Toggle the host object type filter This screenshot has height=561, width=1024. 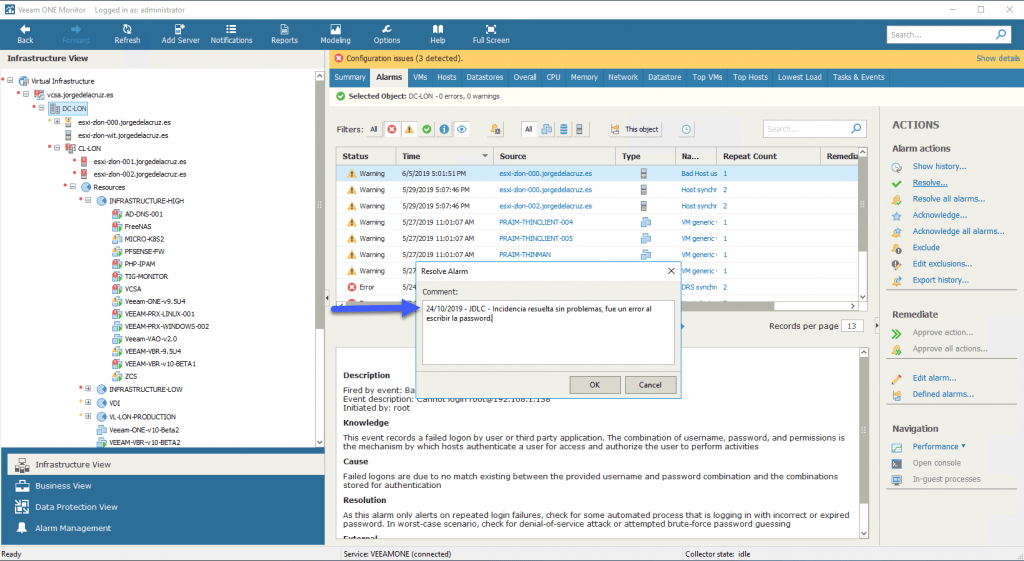579,129
